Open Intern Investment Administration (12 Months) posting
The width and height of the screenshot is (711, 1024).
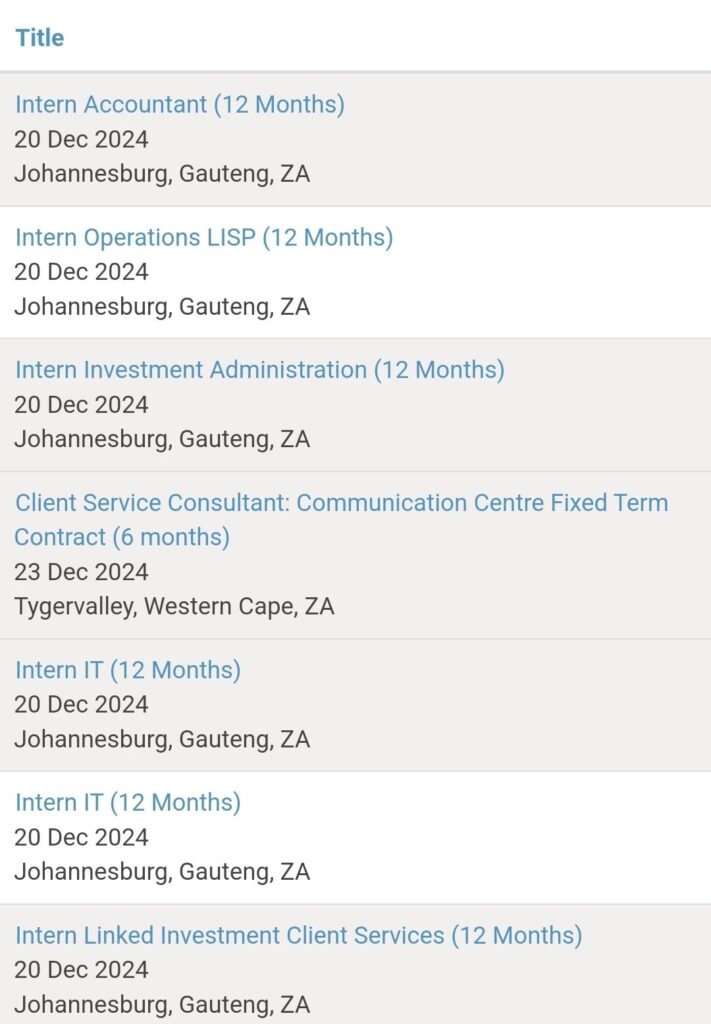pyautogui.click(x=259, y=370)
